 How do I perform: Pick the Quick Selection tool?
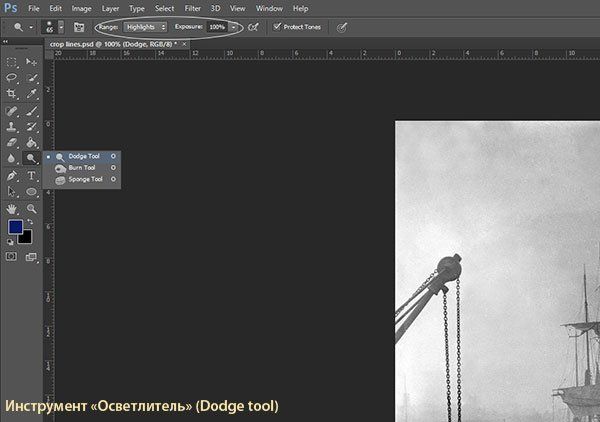coord(31,78)
